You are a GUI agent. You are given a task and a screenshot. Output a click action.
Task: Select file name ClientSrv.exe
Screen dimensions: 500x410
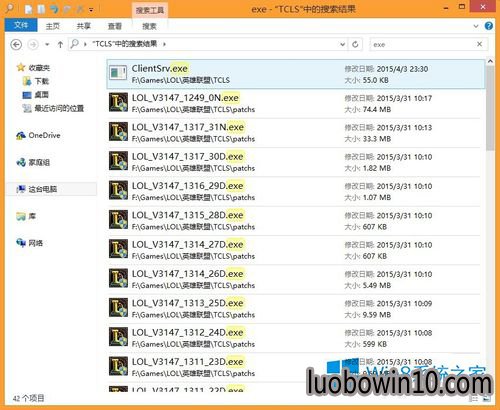pyautogui.click(x=160, y=68)
